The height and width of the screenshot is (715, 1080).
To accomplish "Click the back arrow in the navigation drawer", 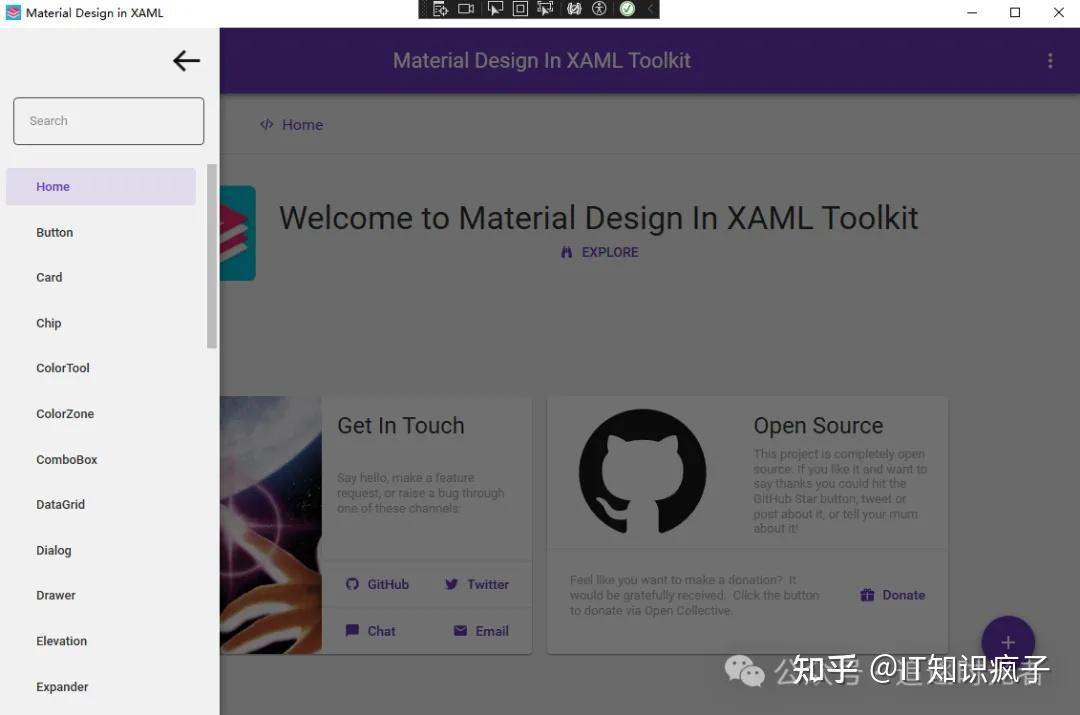I will pos(186,60).
